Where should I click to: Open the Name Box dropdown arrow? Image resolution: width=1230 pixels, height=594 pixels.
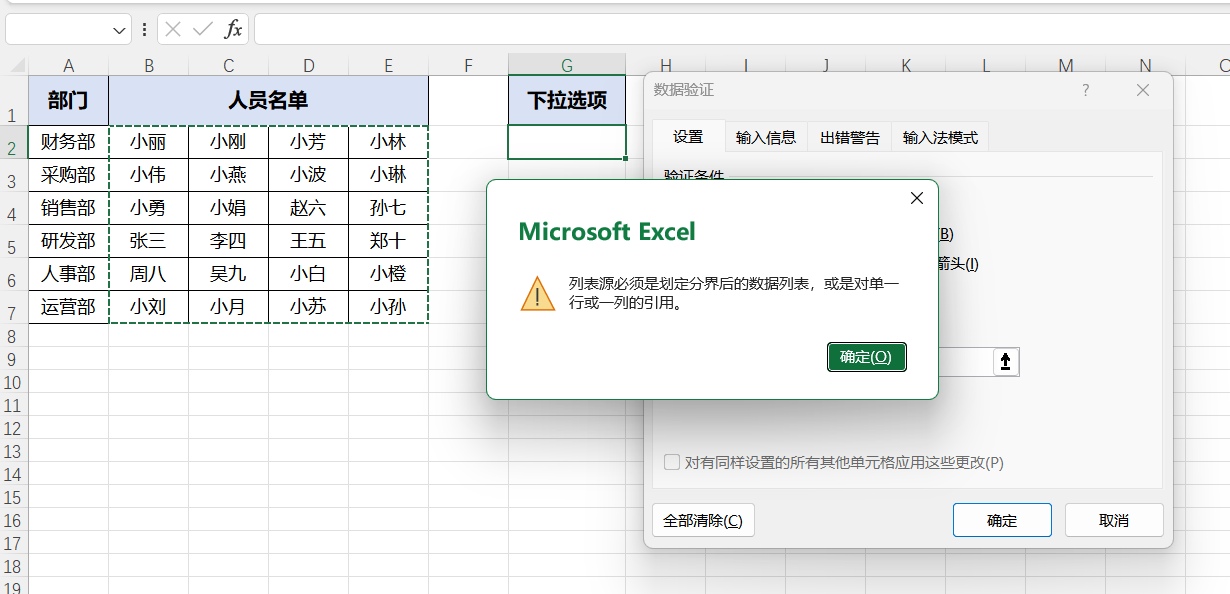tap(120, 31)
